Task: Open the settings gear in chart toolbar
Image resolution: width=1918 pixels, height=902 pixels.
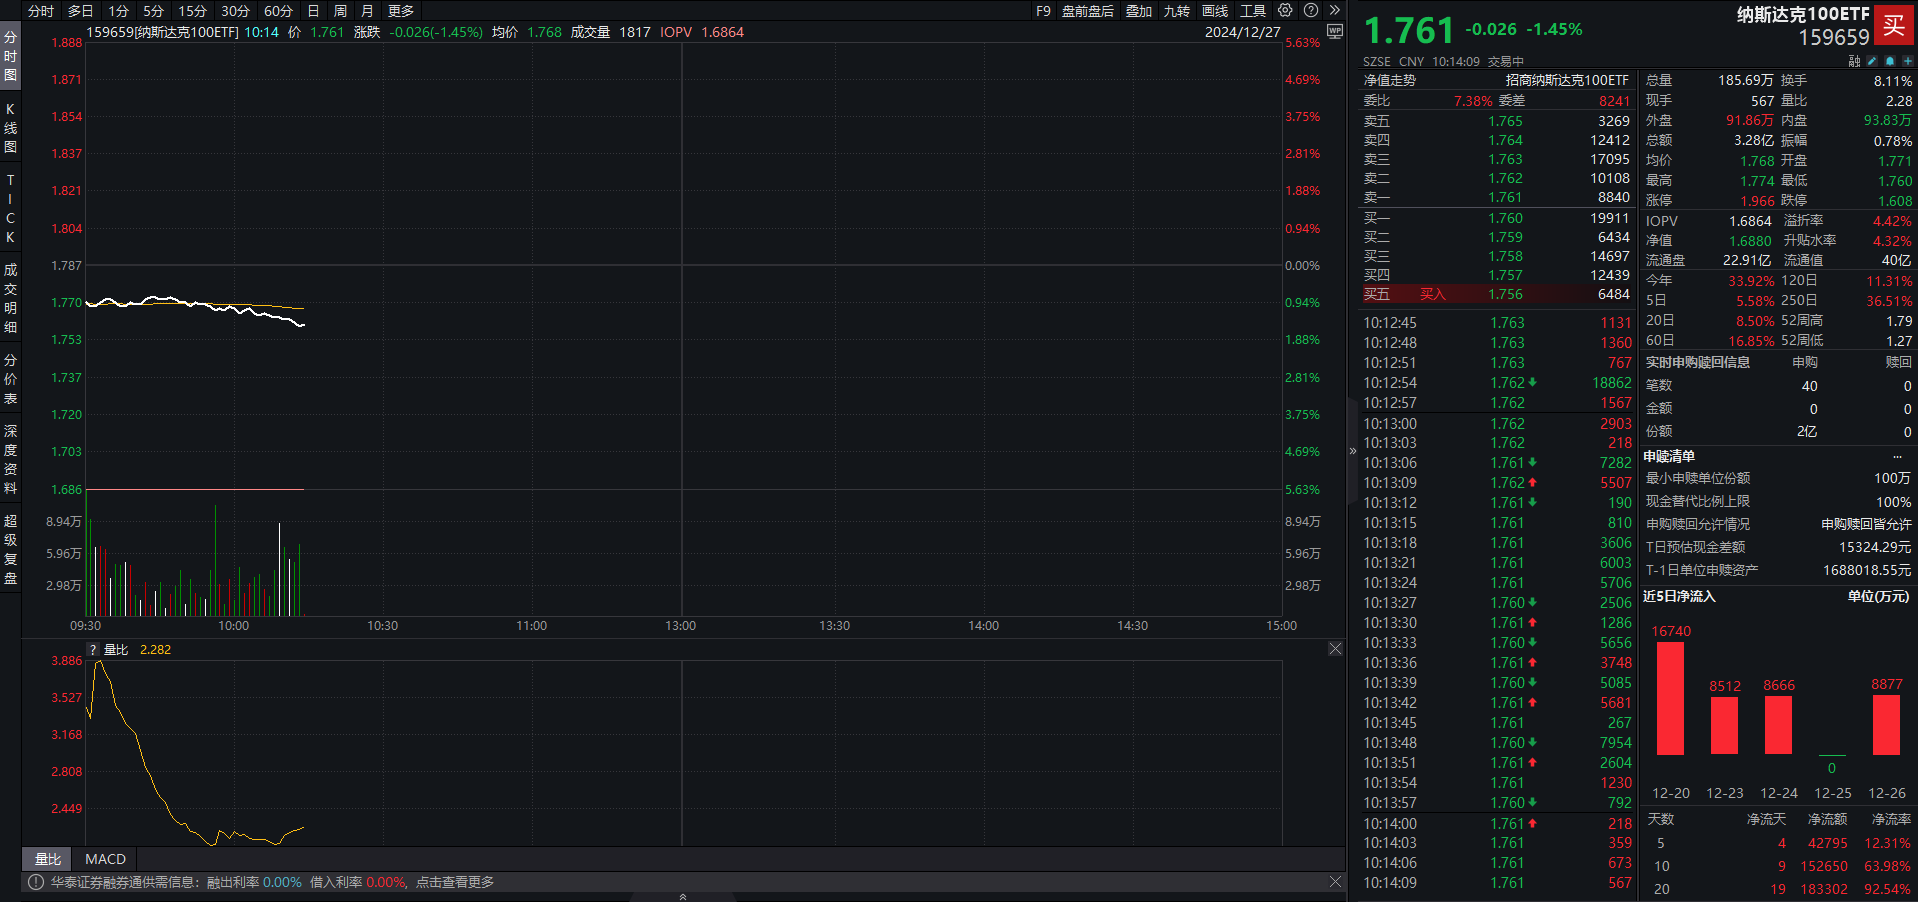Action: click(x=1285, y=10)
